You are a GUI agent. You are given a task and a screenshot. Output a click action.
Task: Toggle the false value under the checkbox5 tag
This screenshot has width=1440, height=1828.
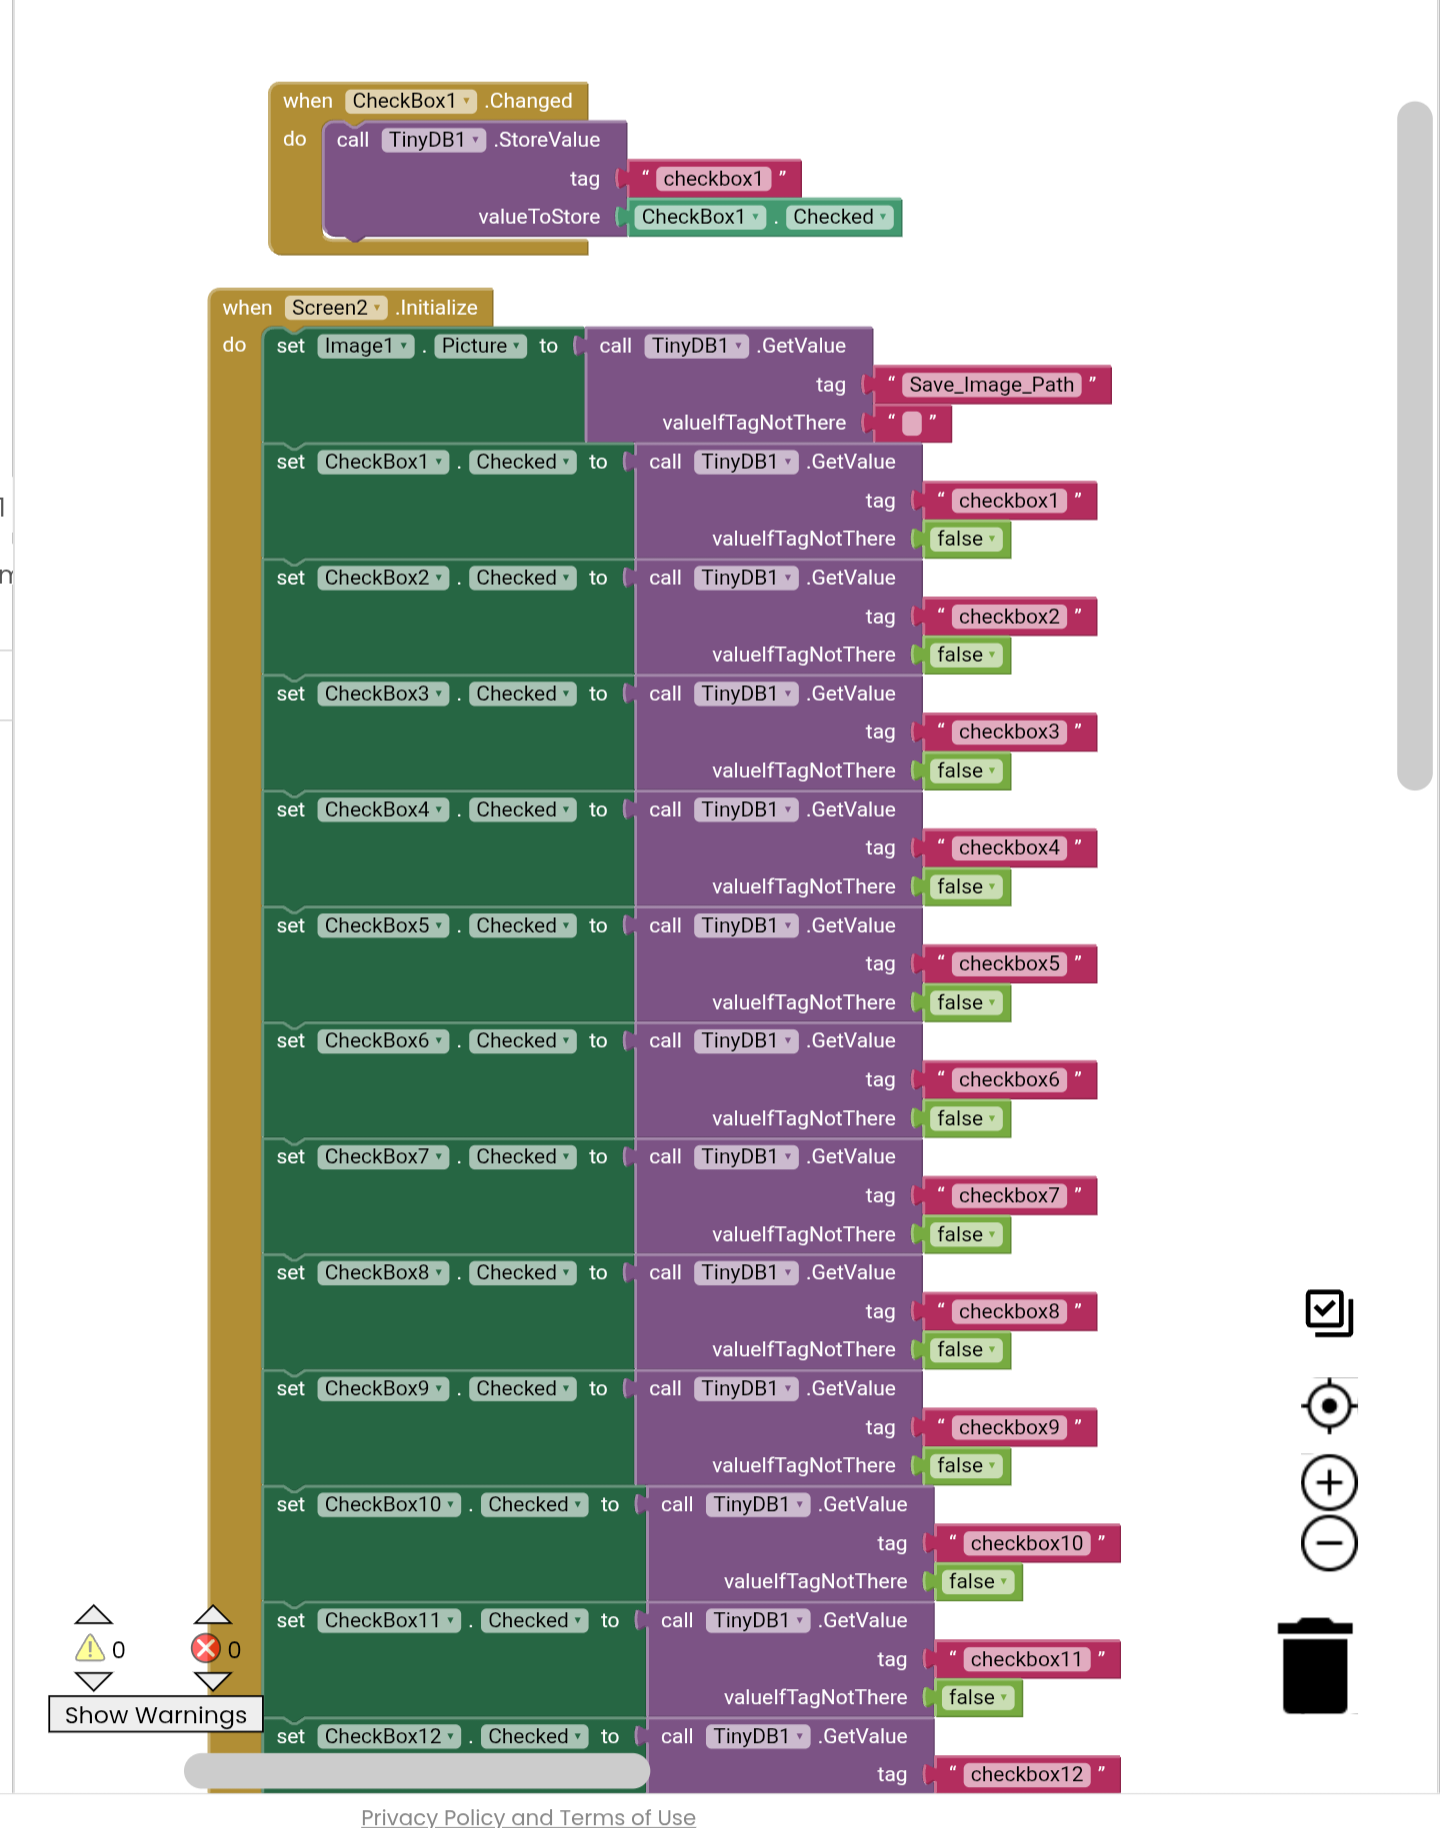[966, 1003]
